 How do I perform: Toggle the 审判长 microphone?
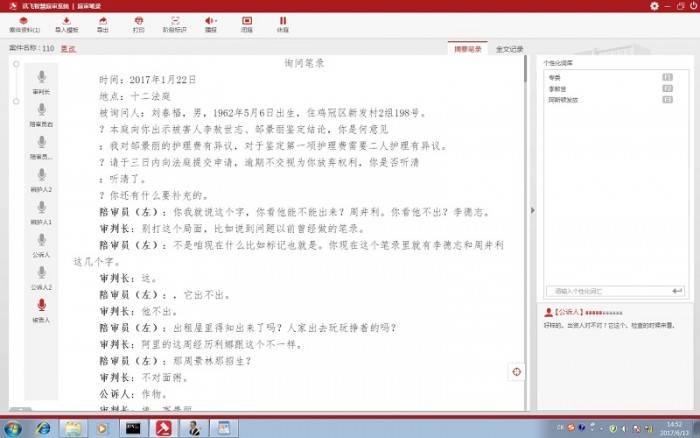pyautogui.click(x=41, y=77)
